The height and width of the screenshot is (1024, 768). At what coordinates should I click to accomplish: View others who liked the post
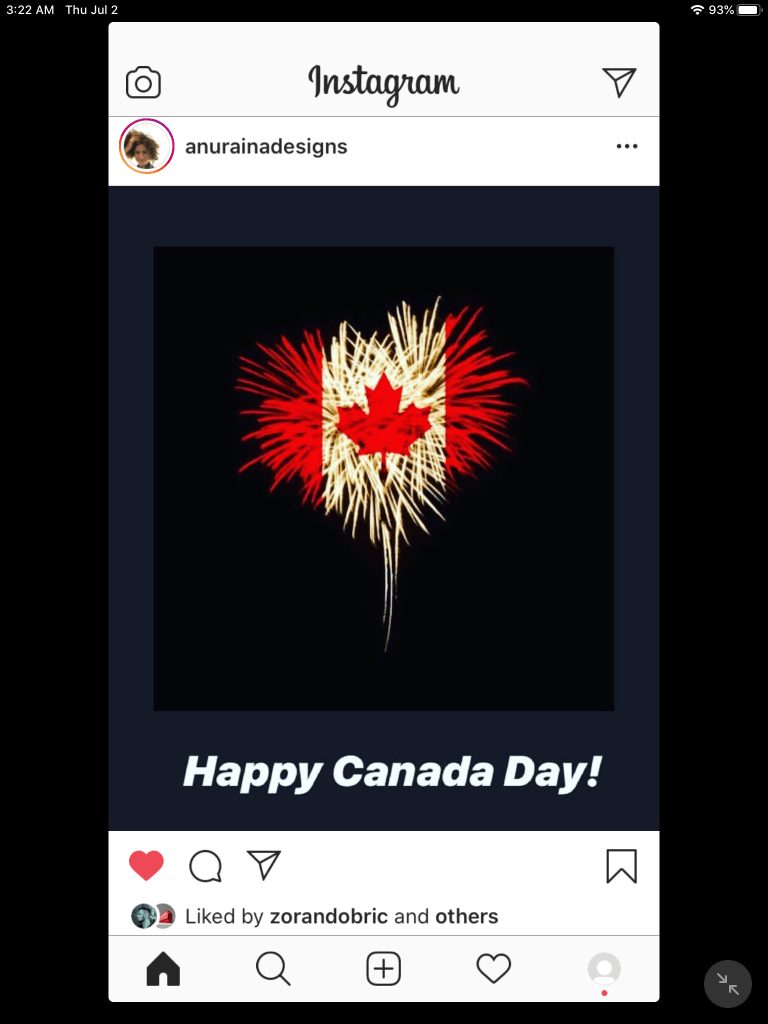pyautogui.click(x=467, y=916)
